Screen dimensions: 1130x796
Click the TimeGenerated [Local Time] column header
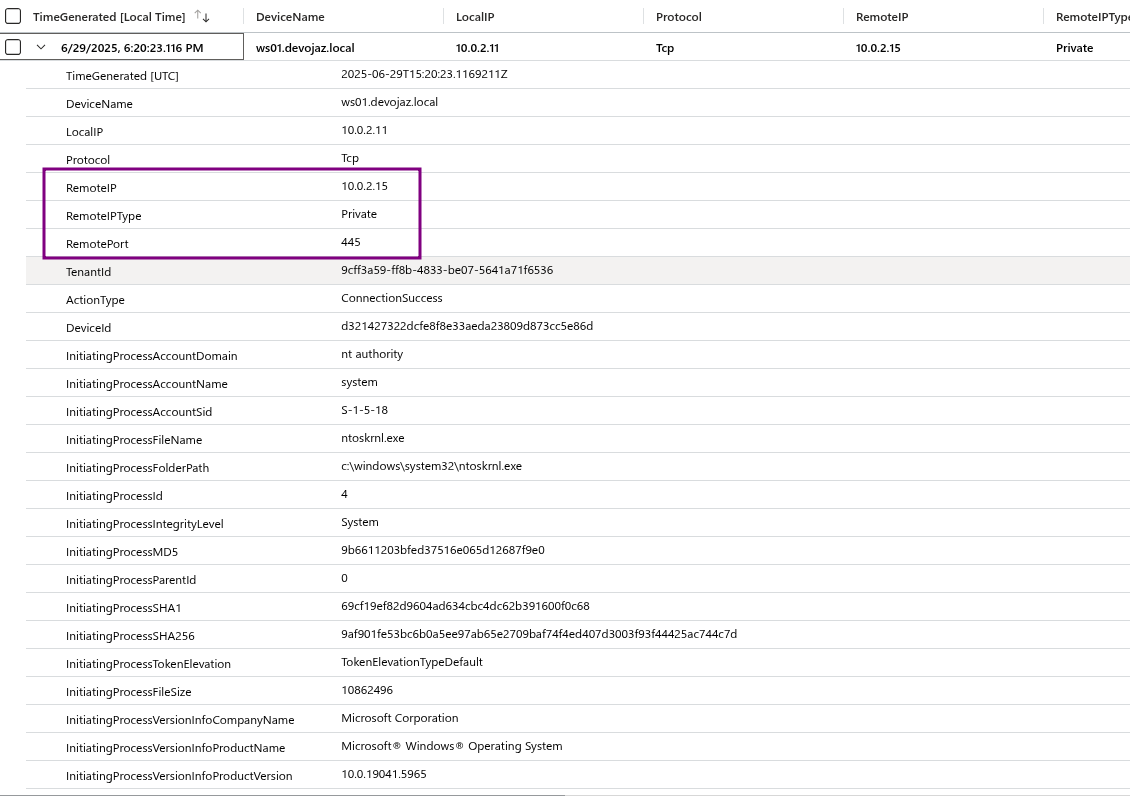coord(109,17)
